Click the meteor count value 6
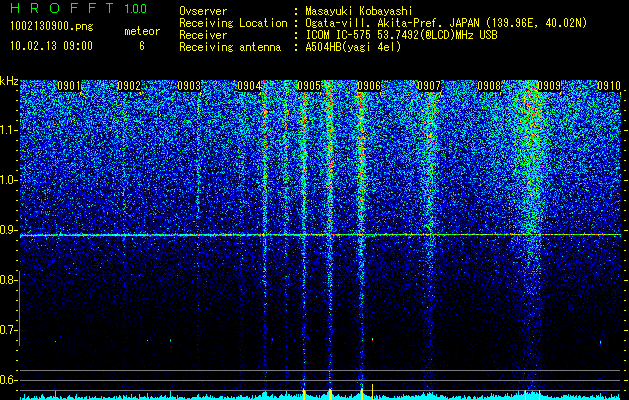The width and height of the screenshot is (629, 400). pyautogui.click(x=142, y=46)
